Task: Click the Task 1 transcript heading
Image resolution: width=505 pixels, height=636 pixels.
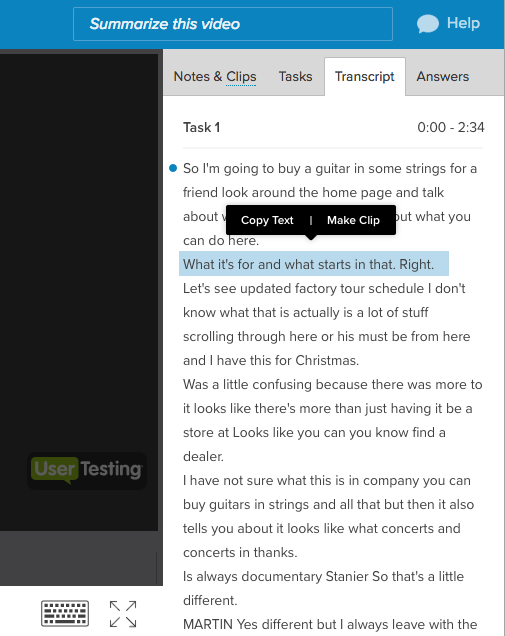Action: [x=202, y=127]
